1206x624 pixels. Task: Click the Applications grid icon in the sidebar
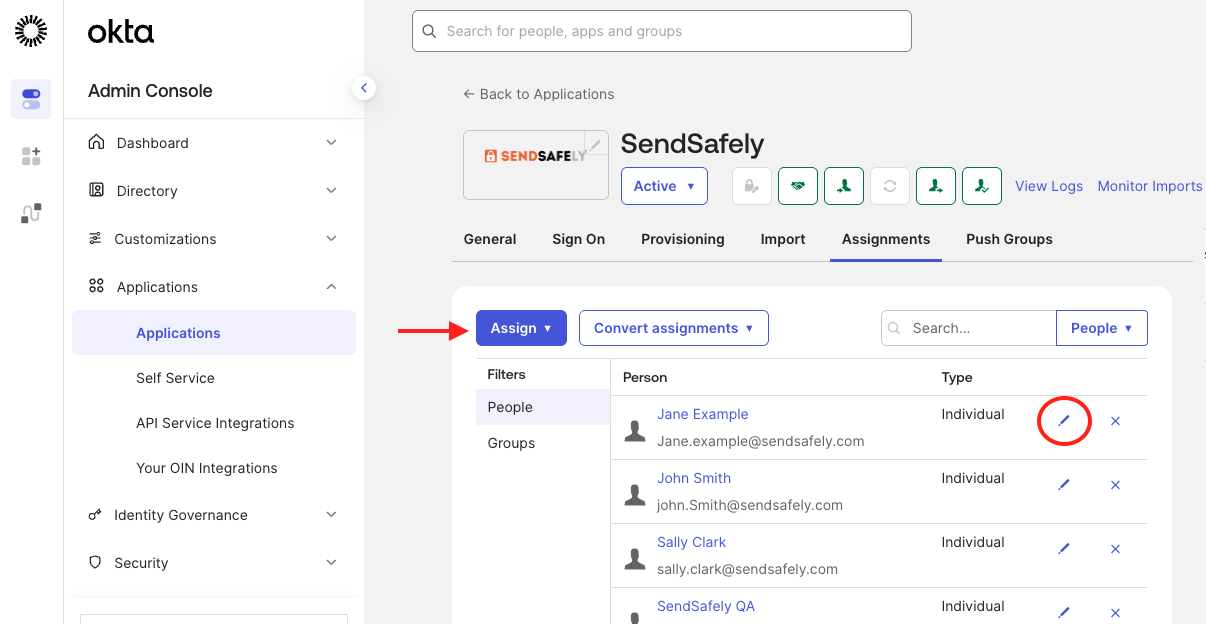[96, 286]
